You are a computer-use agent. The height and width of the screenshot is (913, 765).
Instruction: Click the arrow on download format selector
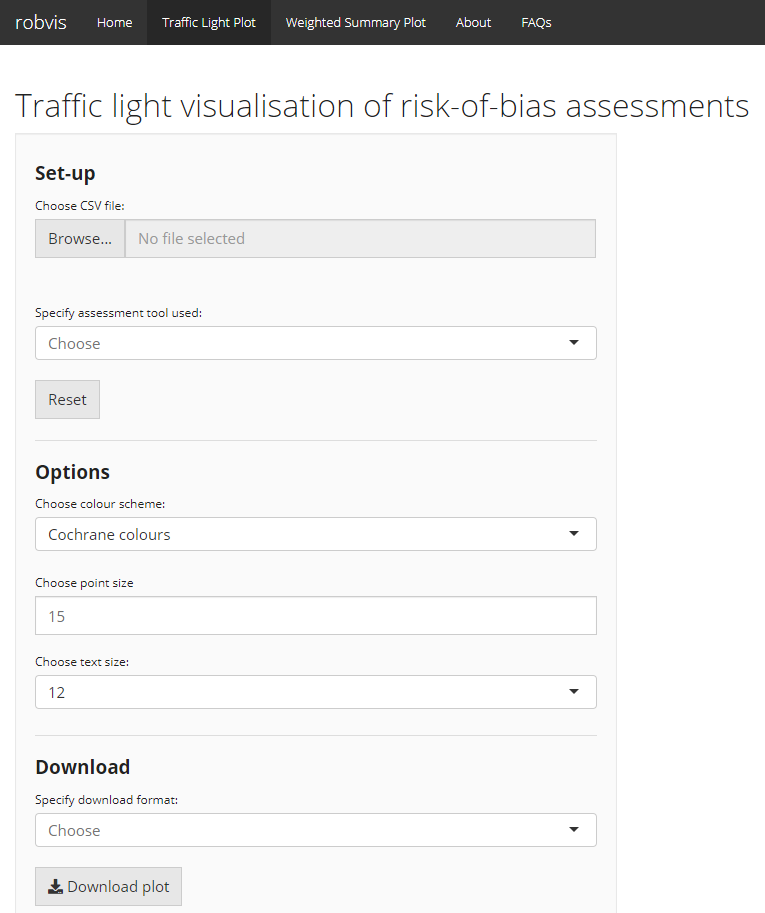click(574, 830)
